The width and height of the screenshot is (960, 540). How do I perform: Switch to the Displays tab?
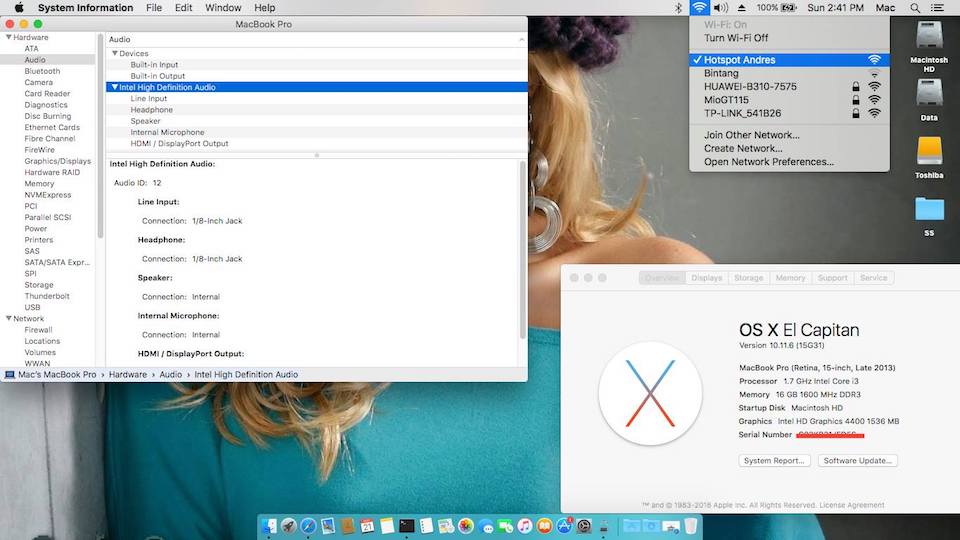click(707, 278)
